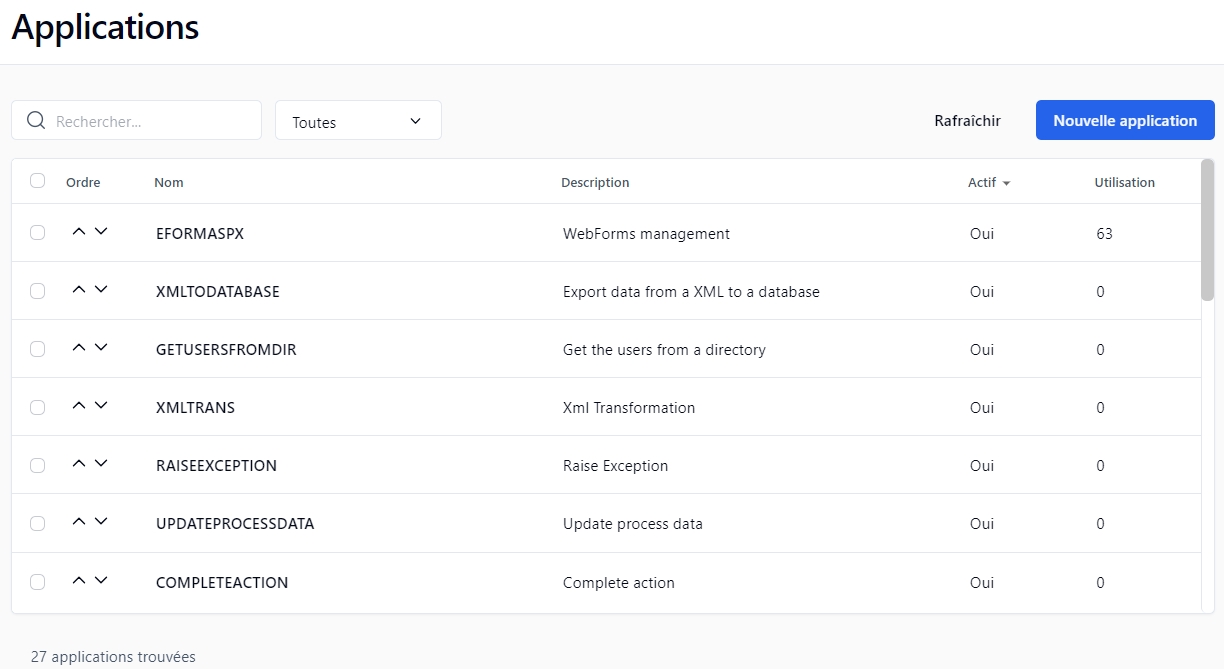
Task: Sort by the Actif column arrow
Action: (1006, 183)
